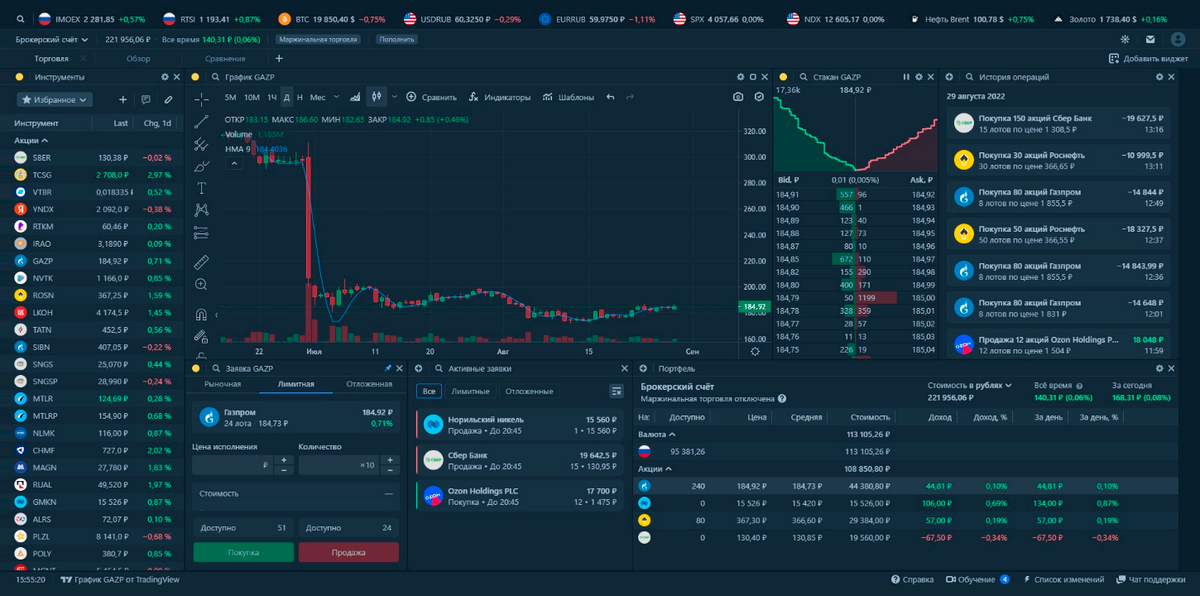Open the Стоимость в рублях currency dropdown
This screenshot has width=1200, height=596.
(970, 385)
